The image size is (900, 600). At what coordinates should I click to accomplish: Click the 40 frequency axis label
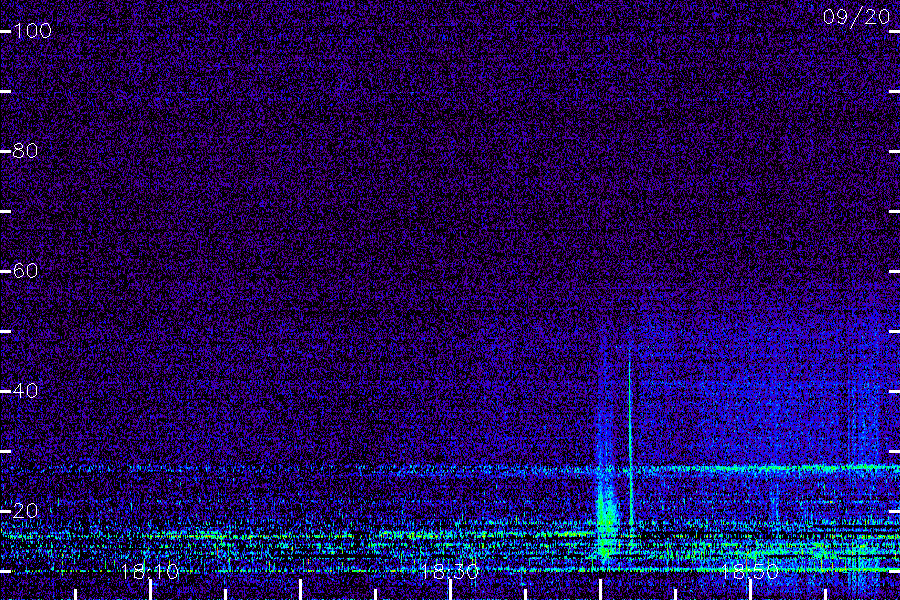pyautogui.click(x=25, y=390)
